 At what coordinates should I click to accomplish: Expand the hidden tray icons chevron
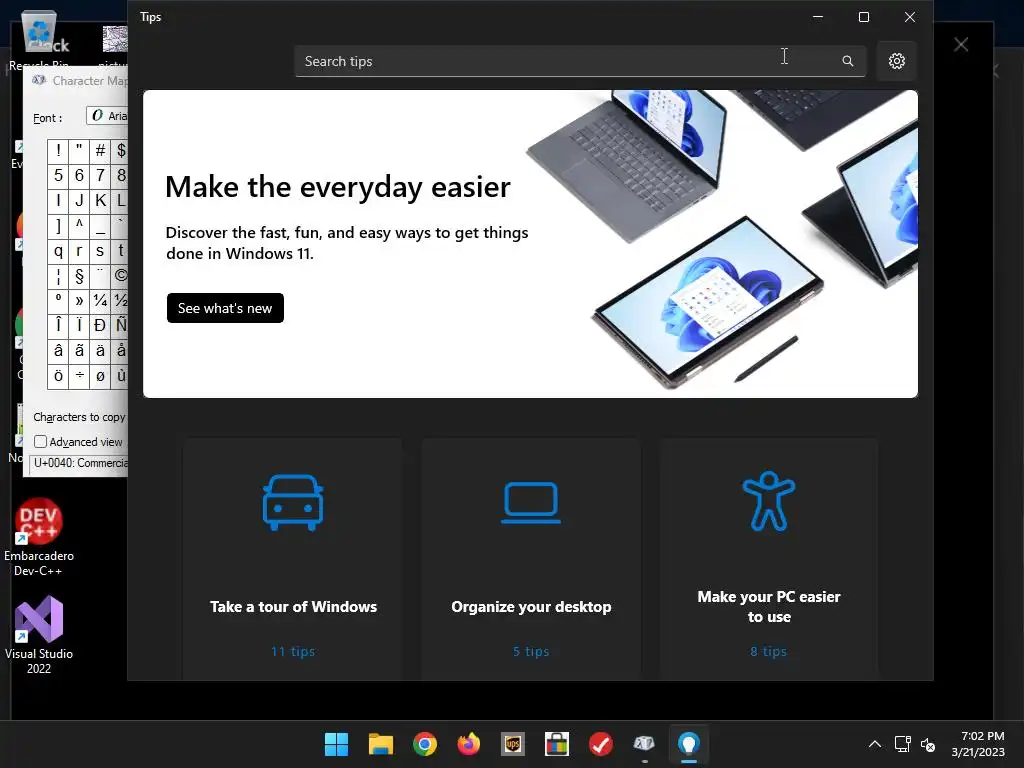[x=875, y=744]
